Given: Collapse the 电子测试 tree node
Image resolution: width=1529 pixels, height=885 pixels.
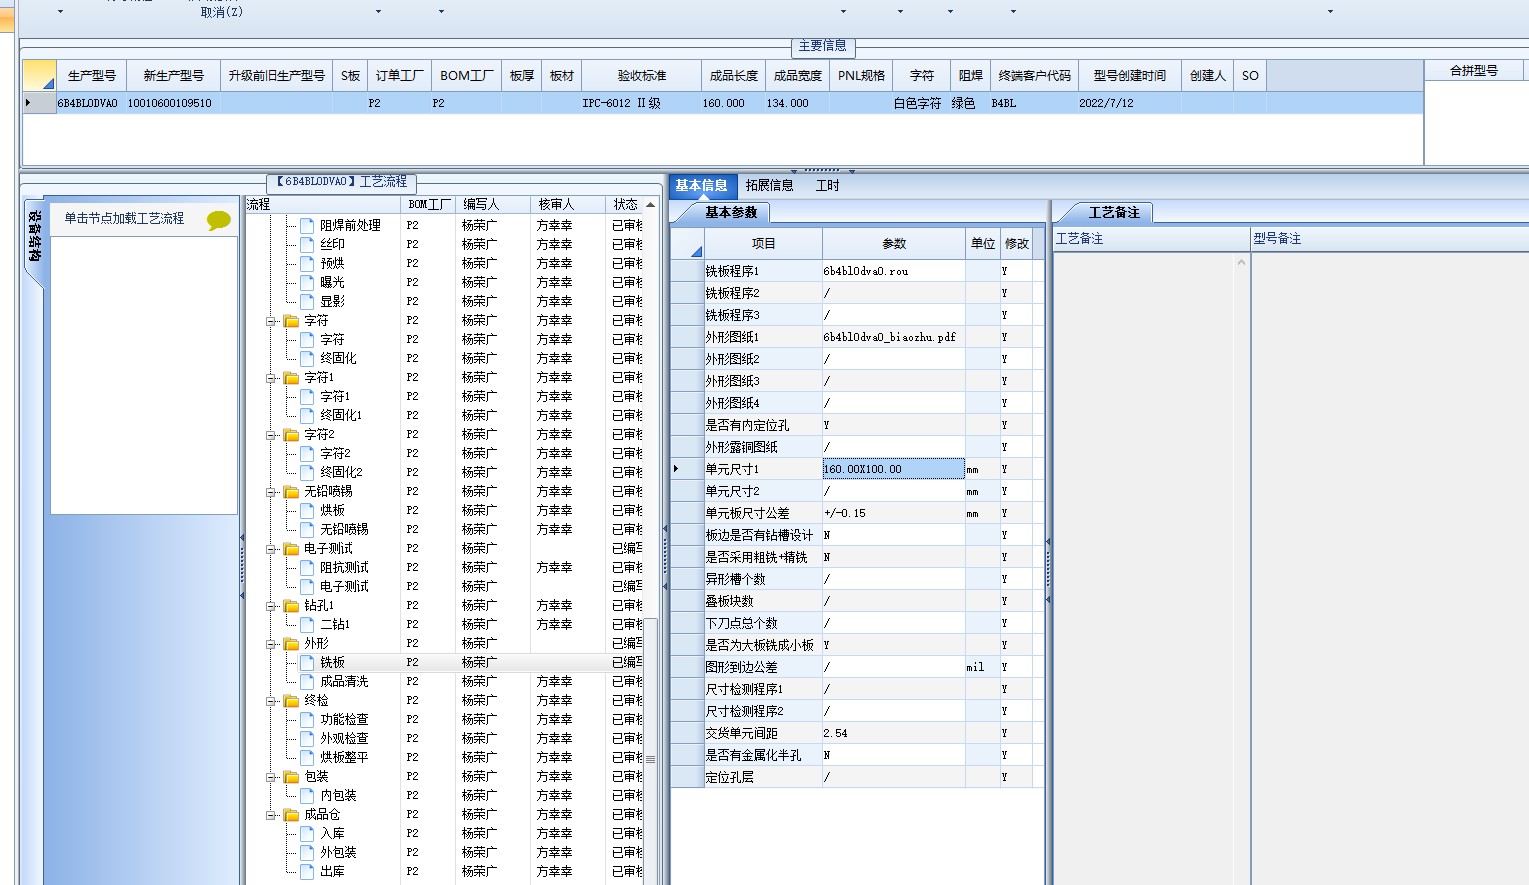Looking at the screenshot, I should coord(271,549).
